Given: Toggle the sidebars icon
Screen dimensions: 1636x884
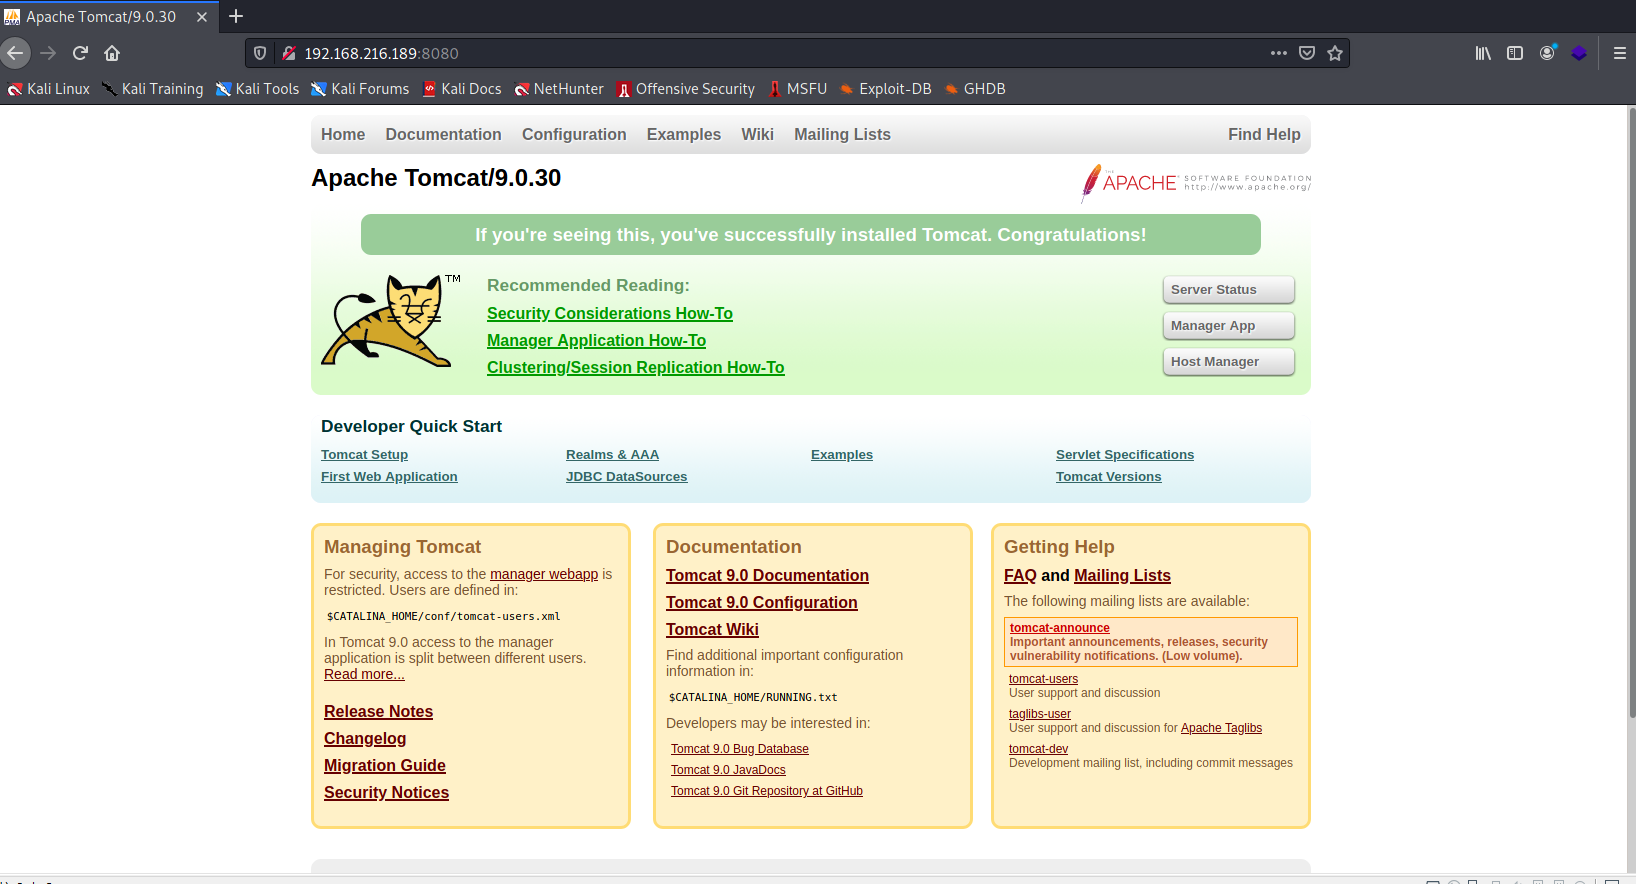Looking at the screenshot, I should [1515, 53].
